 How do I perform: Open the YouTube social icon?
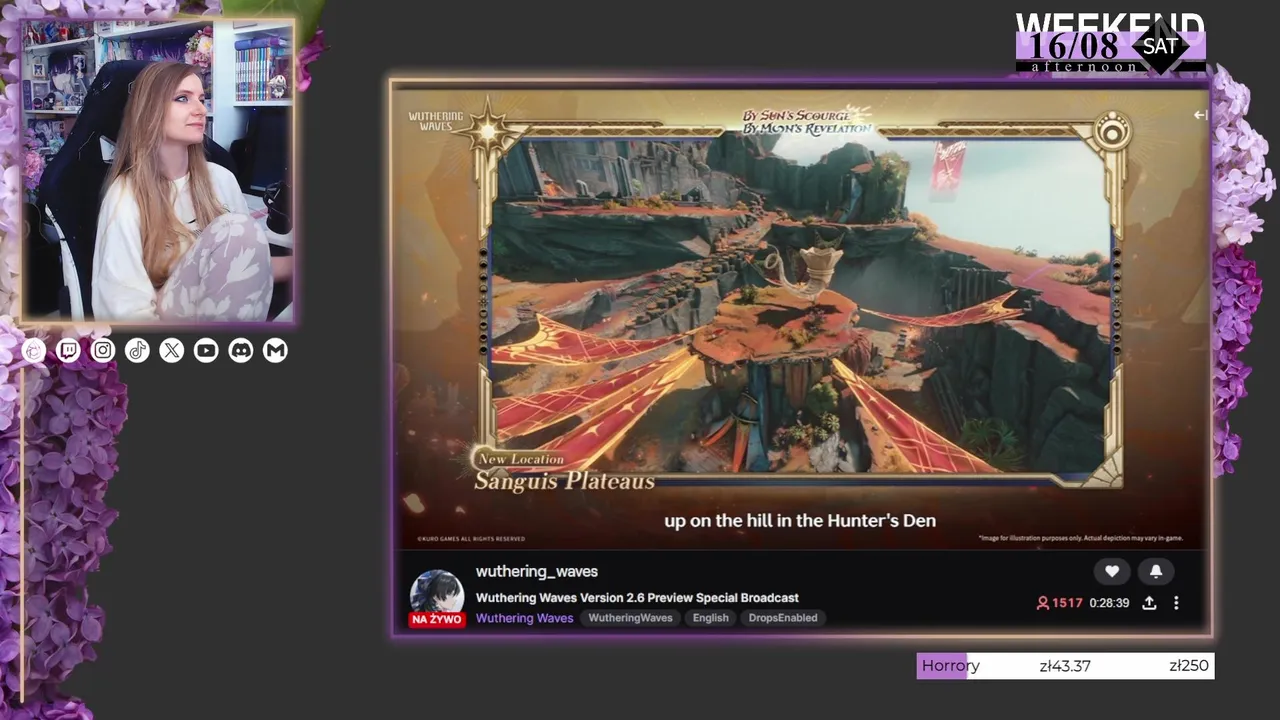click(206, 350)
